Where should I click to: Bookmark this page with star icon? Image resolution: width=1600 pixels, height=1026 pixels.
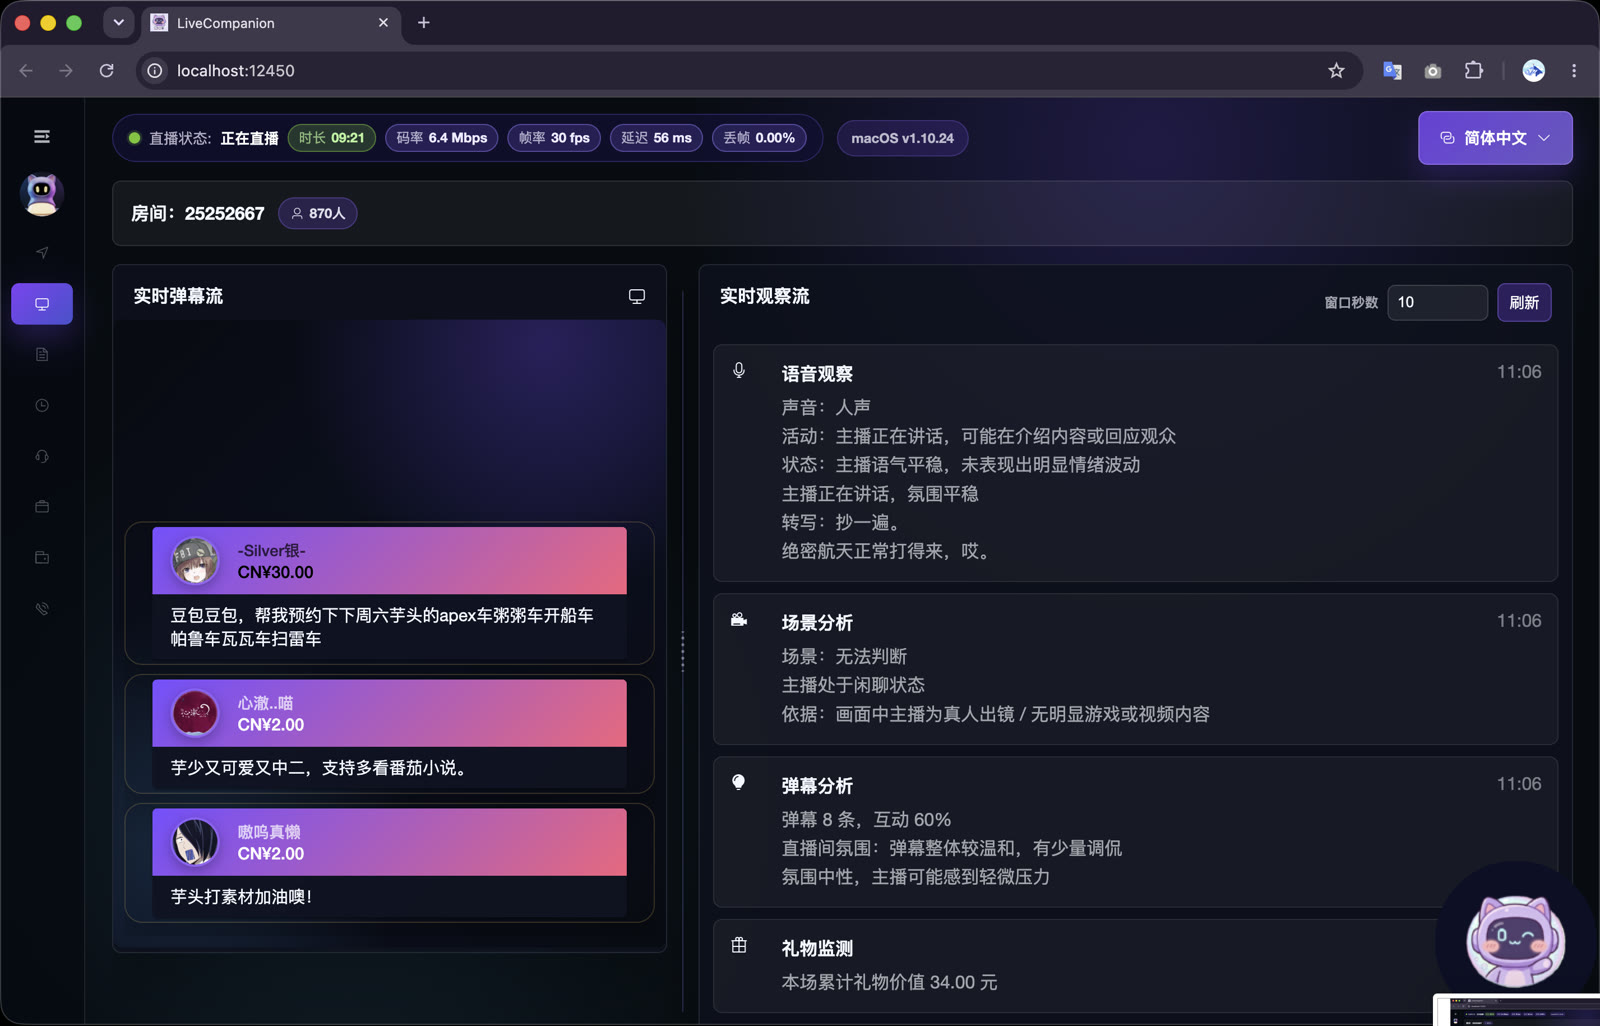(1337, 71)
